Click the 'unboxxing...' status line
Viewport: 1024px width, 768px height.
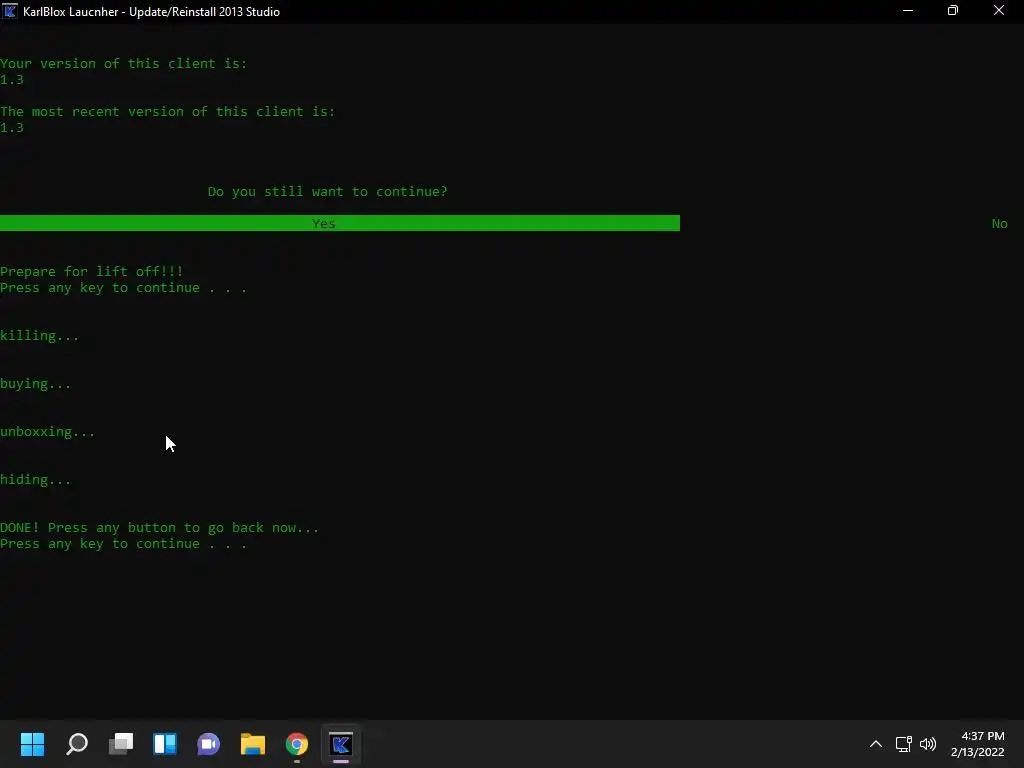click(x=47, y=432)
